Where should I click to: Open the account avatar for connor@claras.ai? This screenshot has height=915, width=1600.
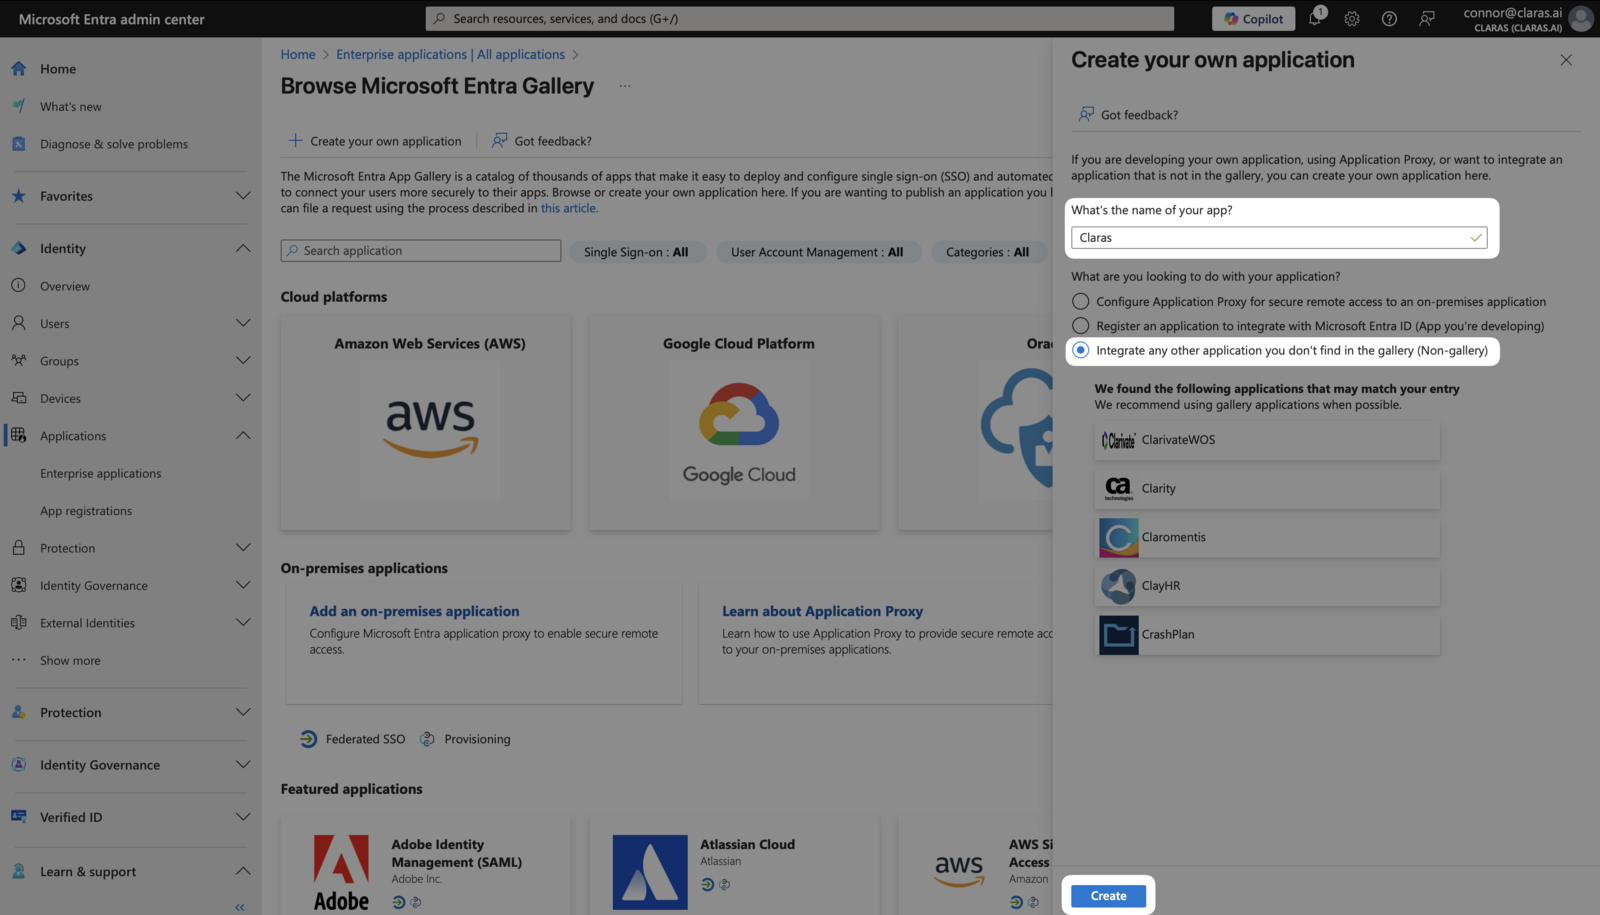click(x=1580, y=18)
